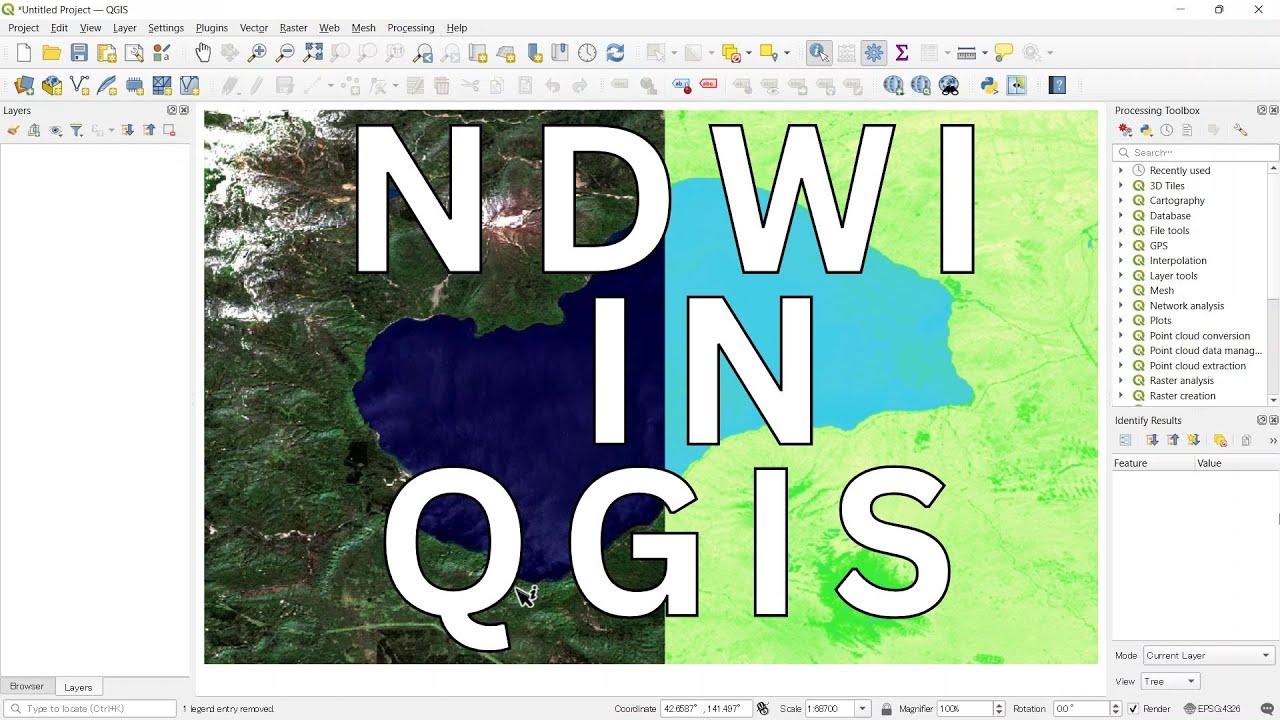Toggle the Processing Toolbox gear icon
The height and width of the screenshot is (720, 1280).
tap(874, 53)
